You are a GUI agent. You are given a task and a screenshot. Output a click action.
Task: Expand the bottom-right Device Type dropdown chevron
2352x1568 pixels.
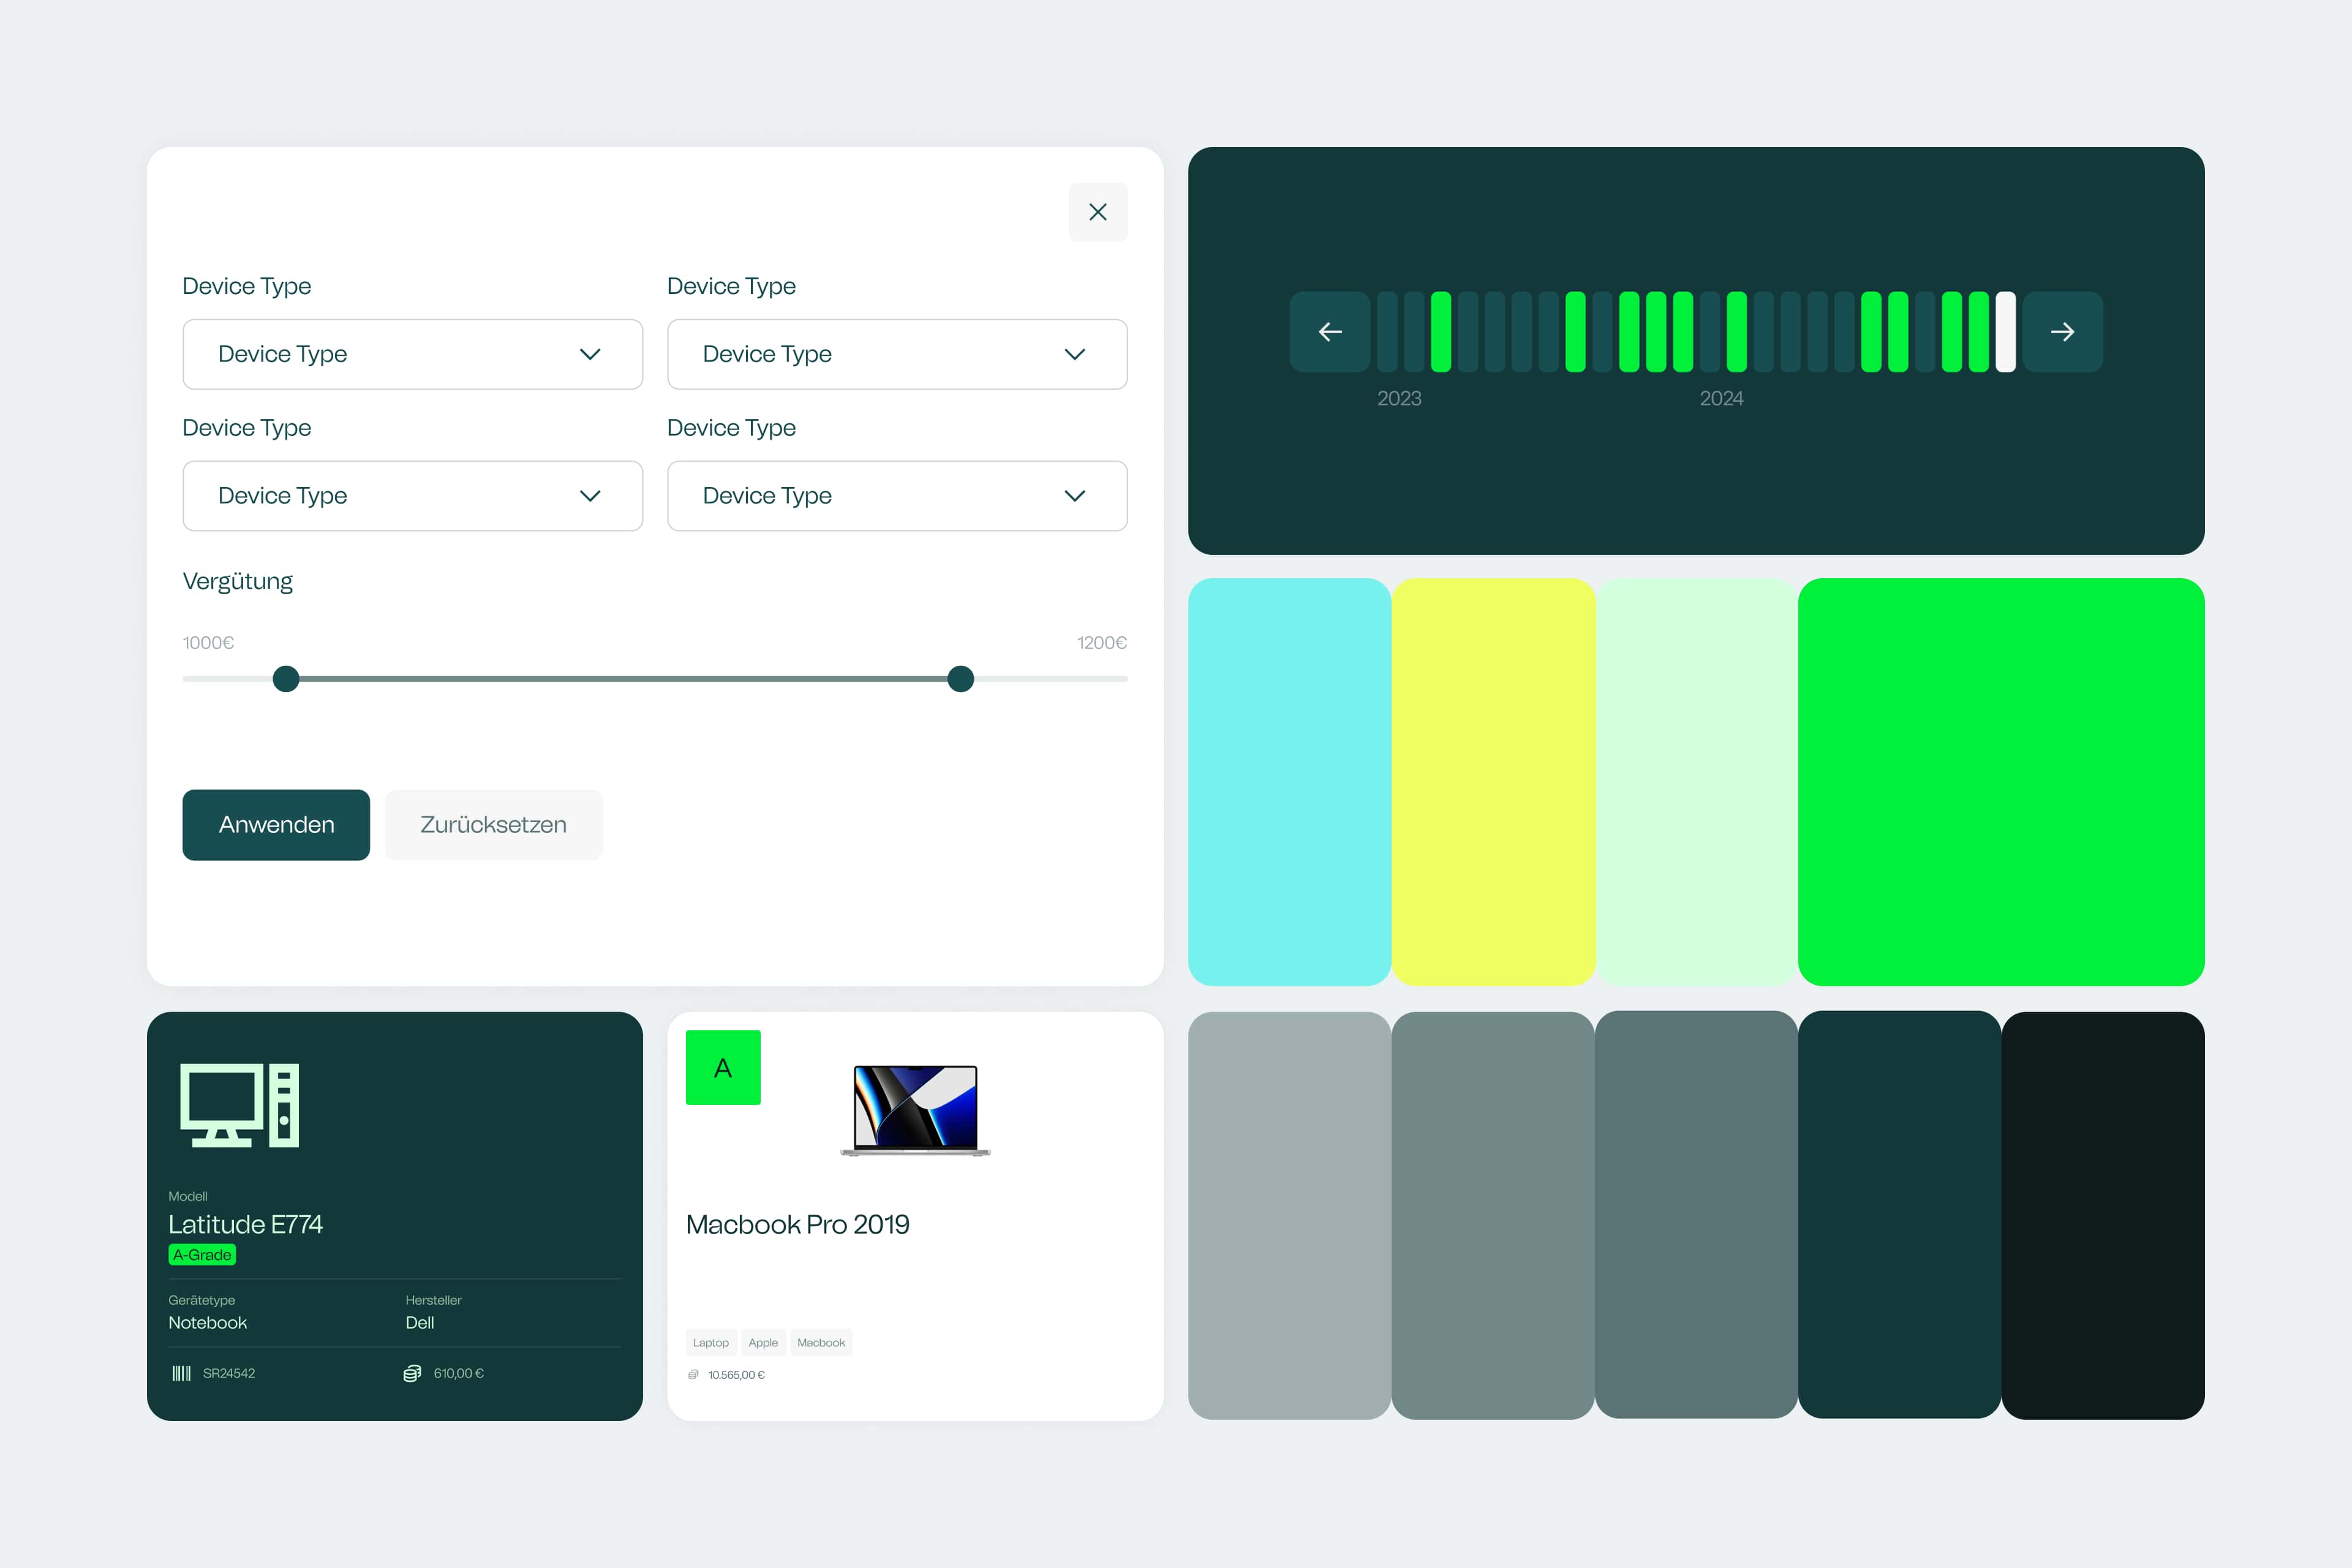(x=1075, y=496)
